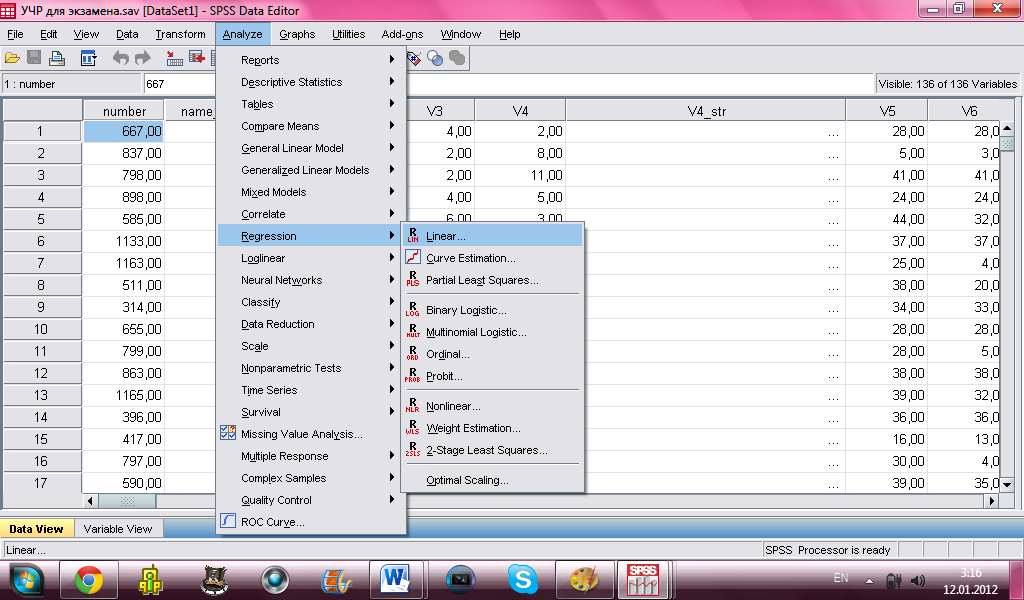The width and height of the screenshot is (1024, 600).
Task: Open Microsoft Word from the taskbar
Action: click(396, 579)
